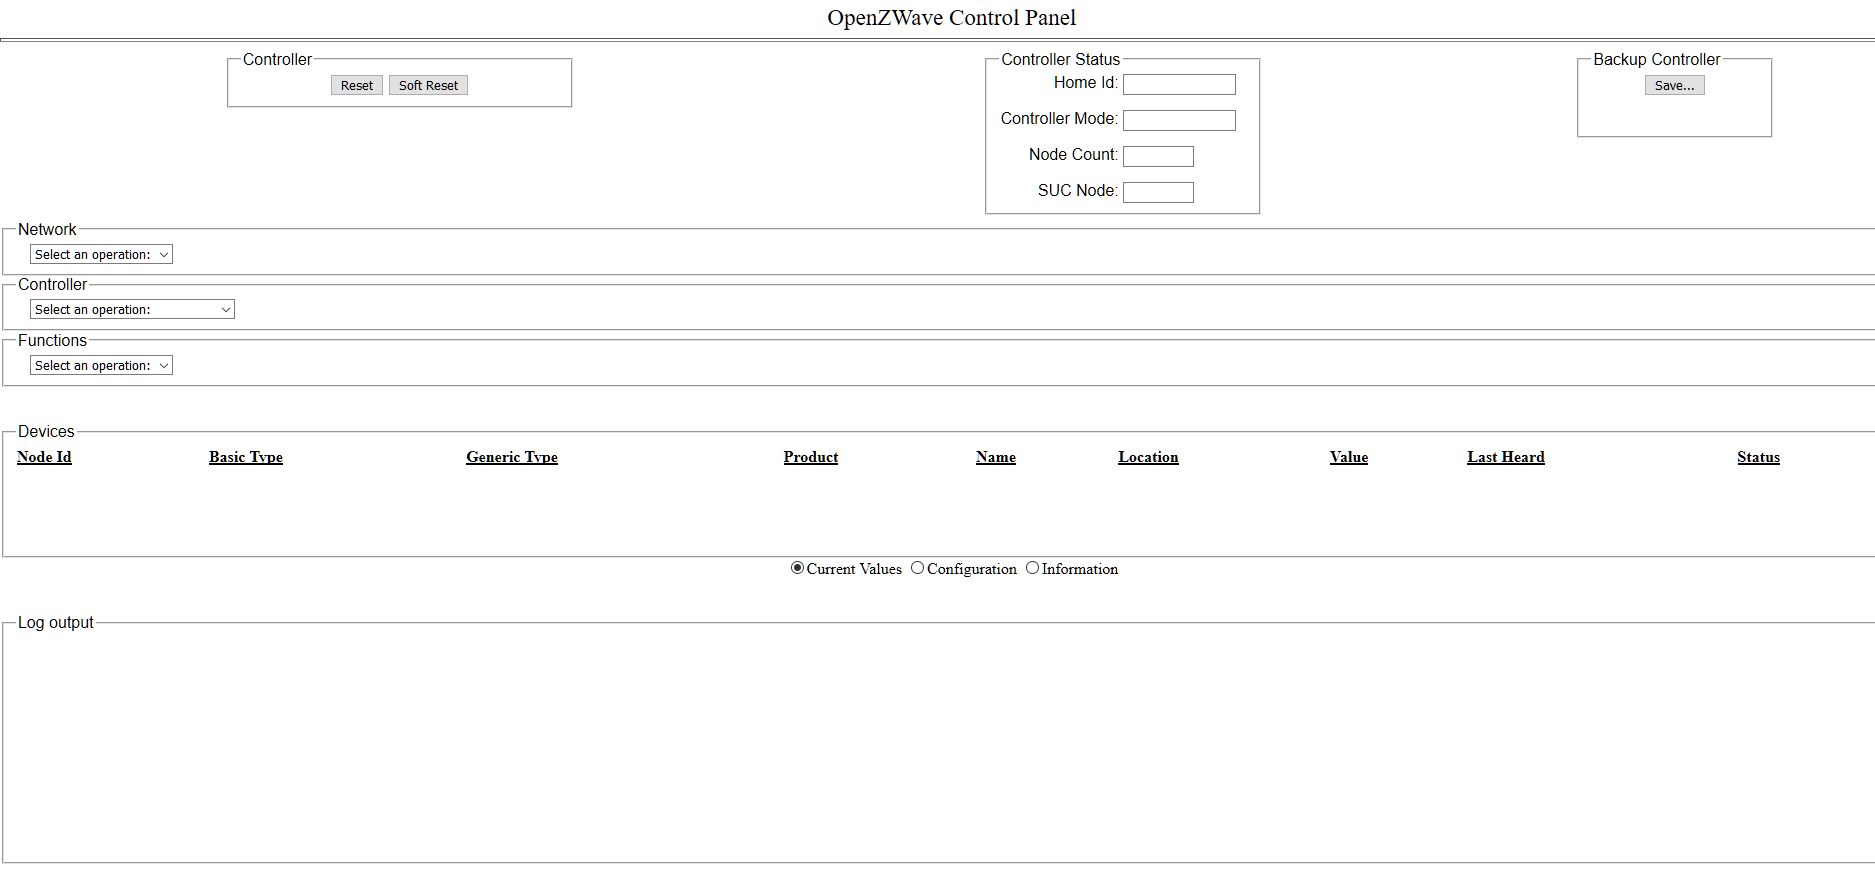The height and width of the screenshot is (880, 1875).
Task: Select the Configuration radio button
Action: point(917,568)
